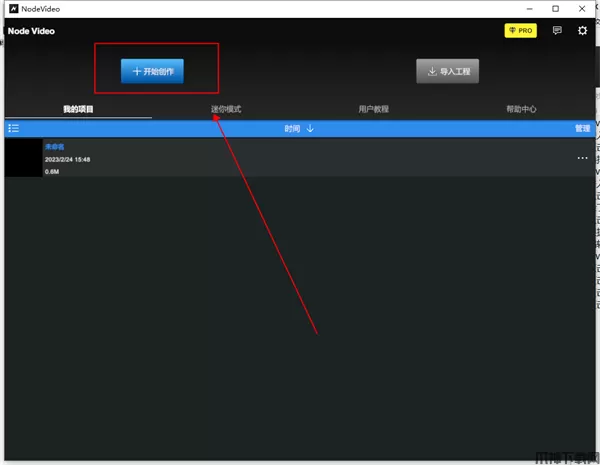Maximize the NodeVideo window
This screenshot has width=600, height=465.
[x=555, y=9]
